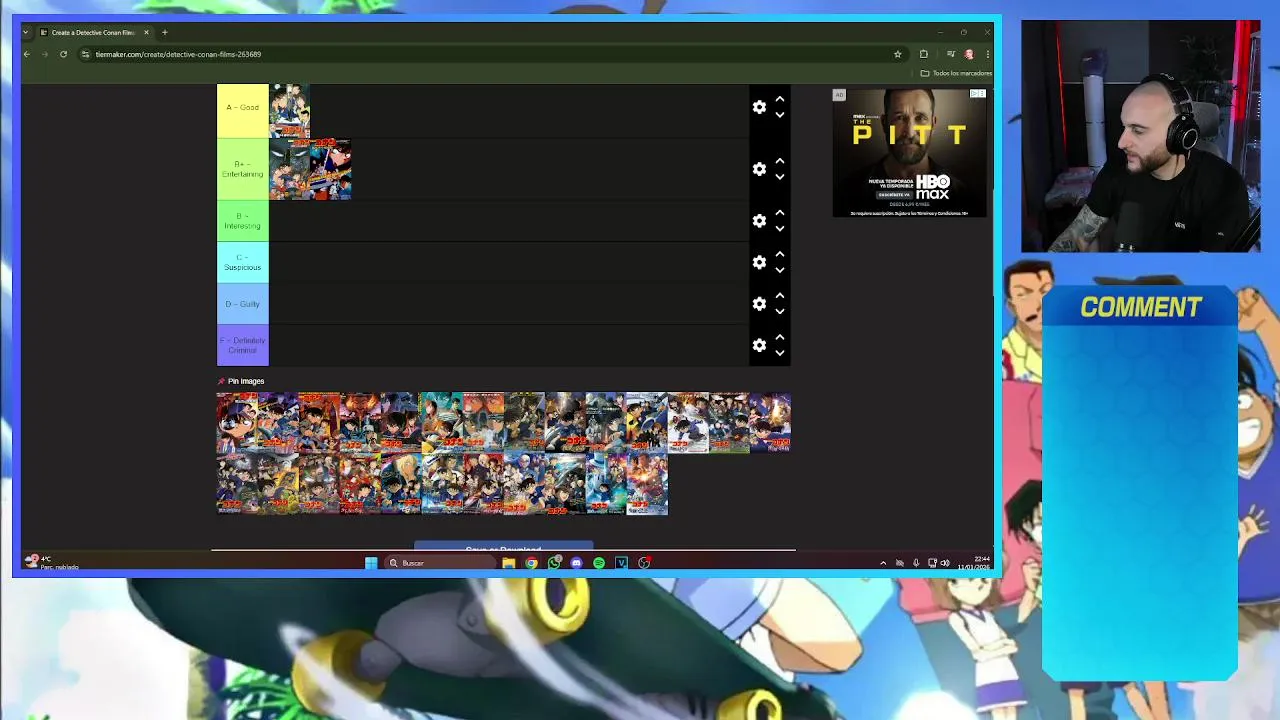The image size is (1280, 720).
Task: Open settings gear for C Suspicious tier
Action: 759,262
